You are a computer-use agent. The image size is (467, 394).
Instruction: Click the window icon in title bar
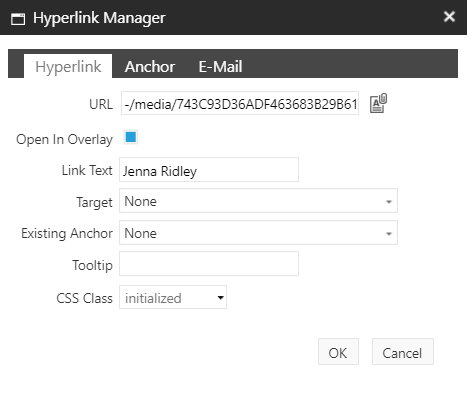[x=18, y=19]
